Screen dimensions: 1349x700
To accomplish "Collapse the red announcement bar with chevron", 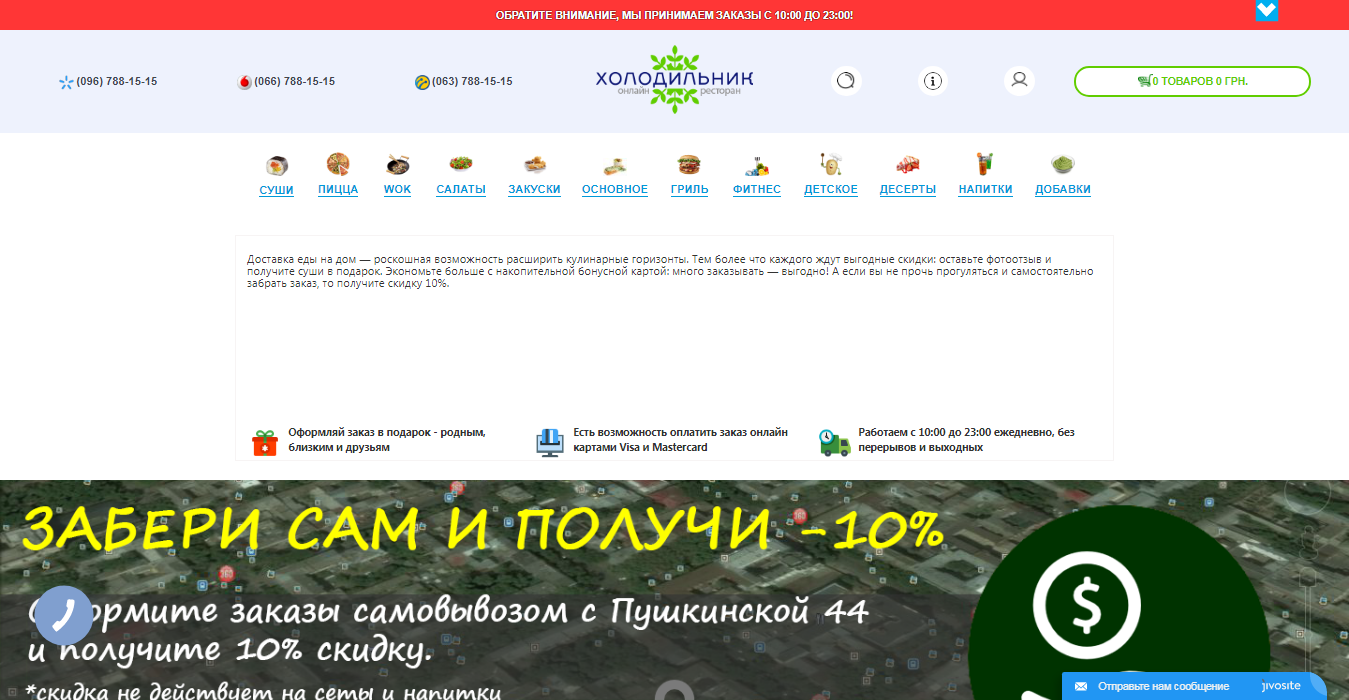I will coord(1266,11).
